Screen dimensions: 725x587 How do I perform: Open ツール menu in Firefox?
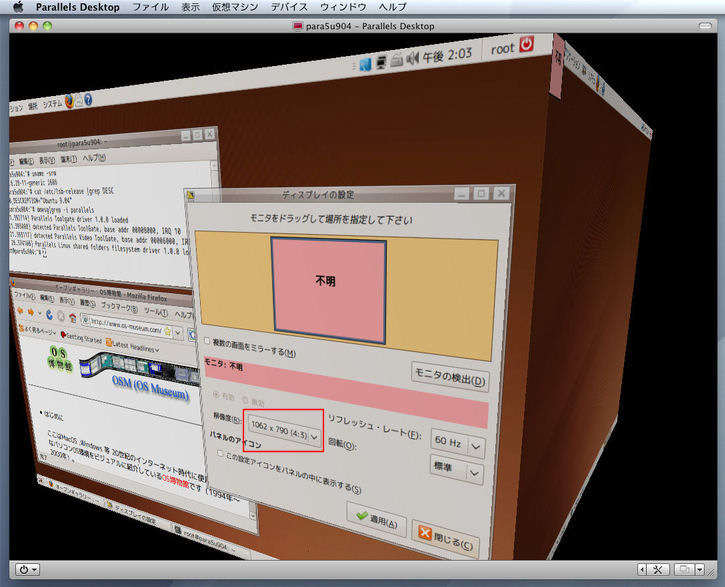click(x=155, y=312)
